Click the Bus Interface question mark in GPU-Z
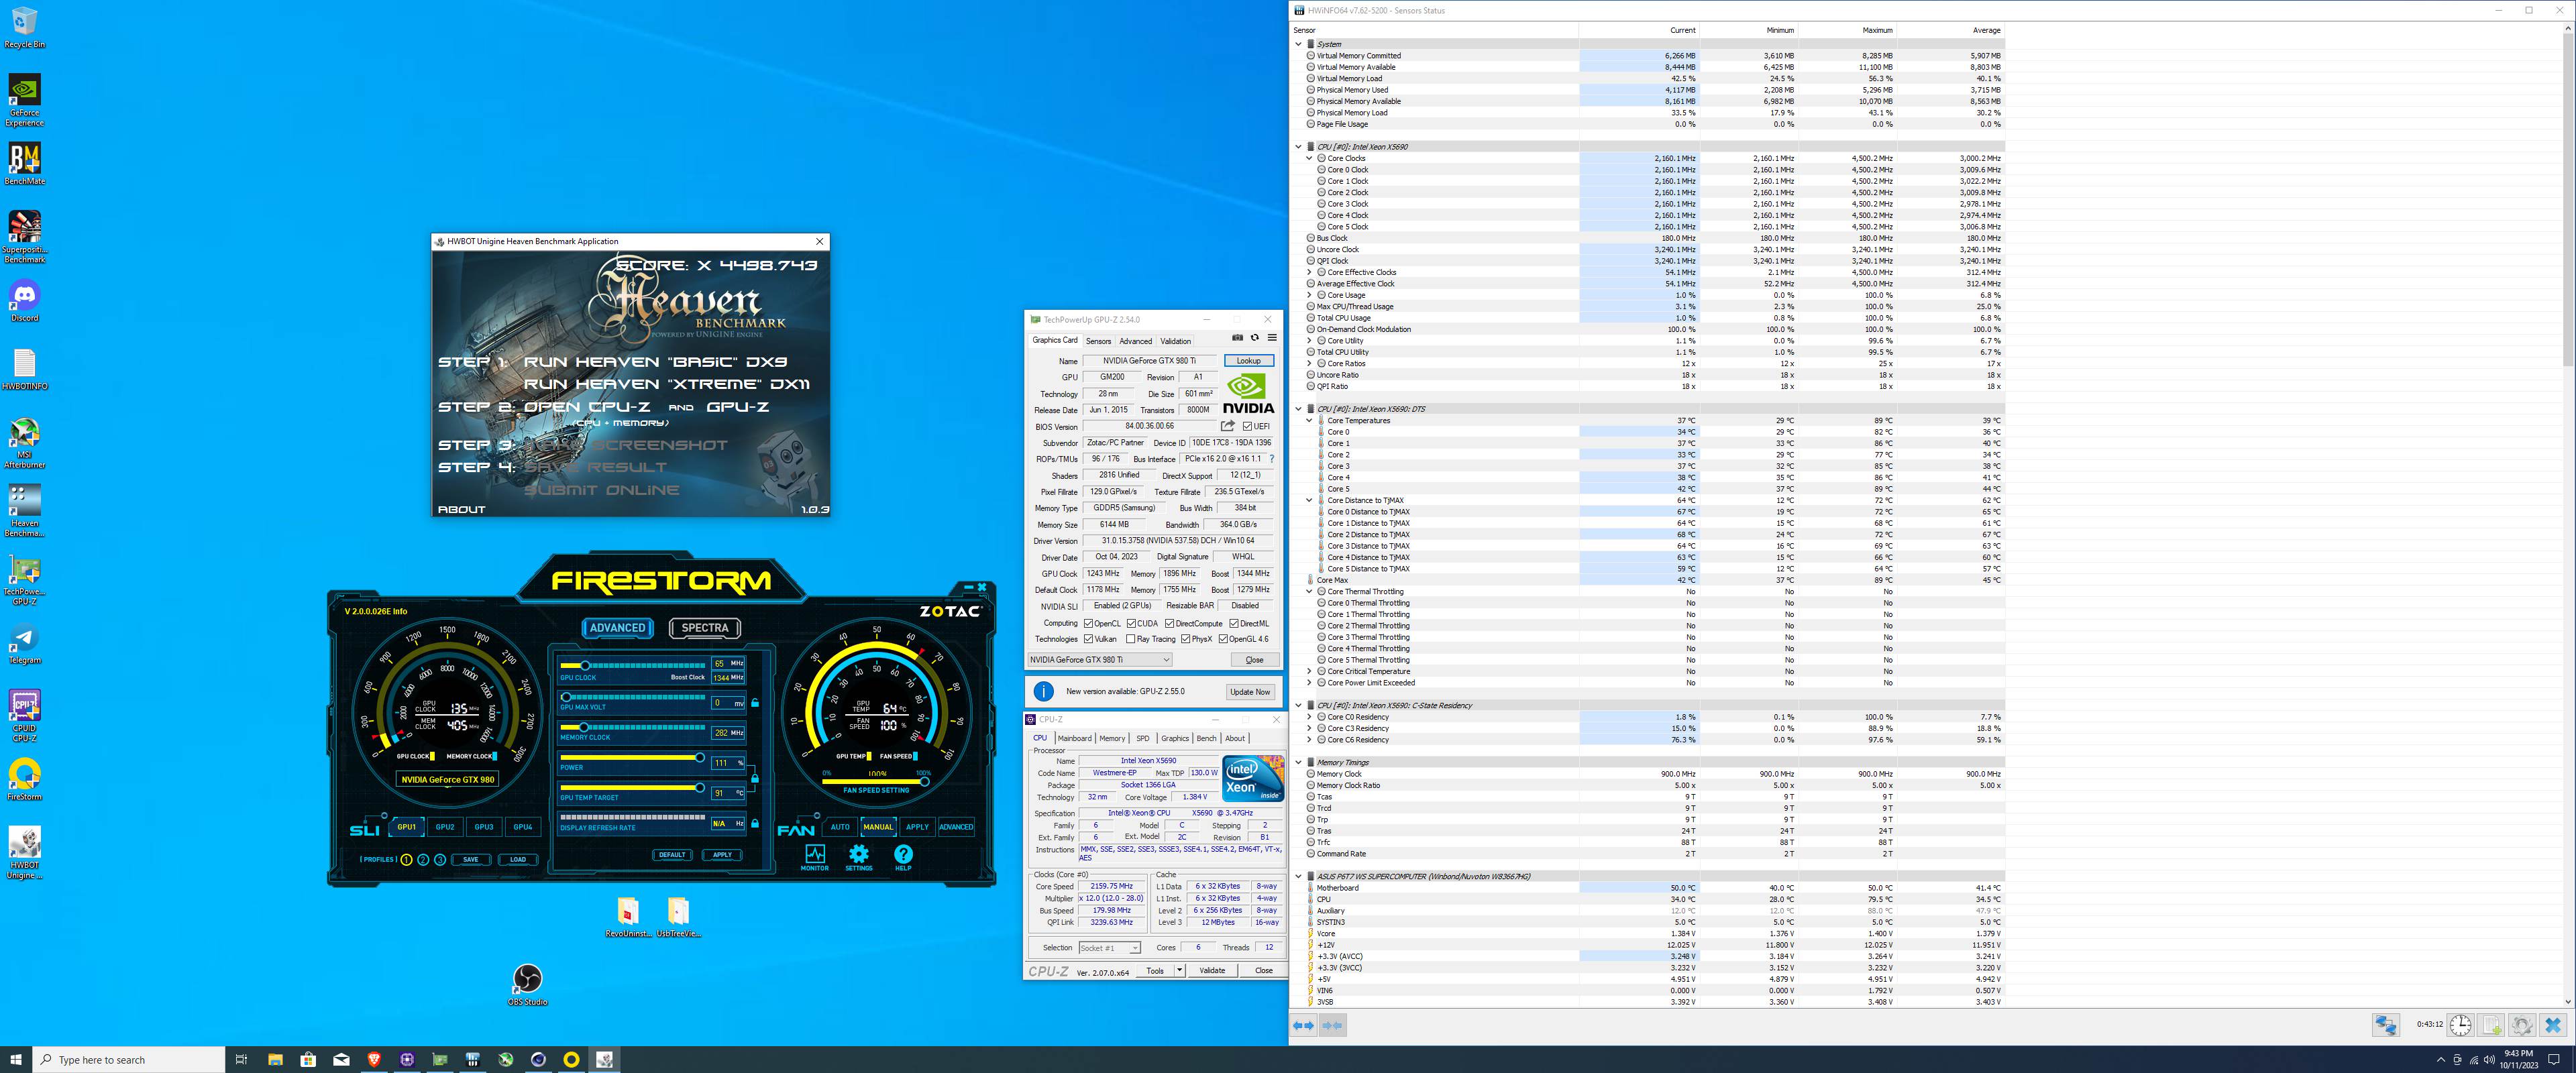The height and width of the screenshot is (1073, 2576). tap(1271, 459)
